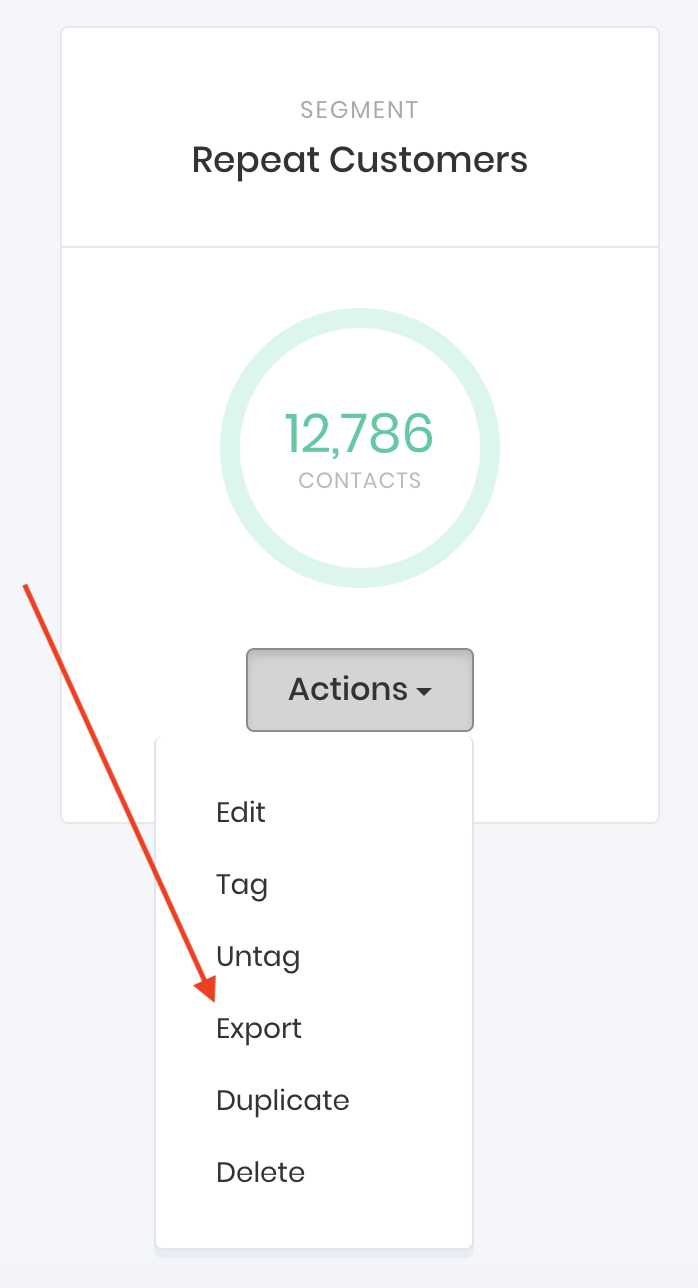Viewport: 698px width, 1288px height.
Task: Click the CONTACTS caption inside the circle
Action: click(x=359, y=480)
